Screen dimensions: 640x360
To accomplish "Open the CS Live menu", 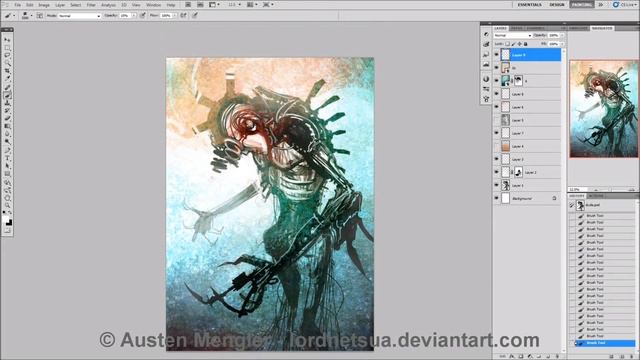I will pyautogui.click(x=624, y=4).
